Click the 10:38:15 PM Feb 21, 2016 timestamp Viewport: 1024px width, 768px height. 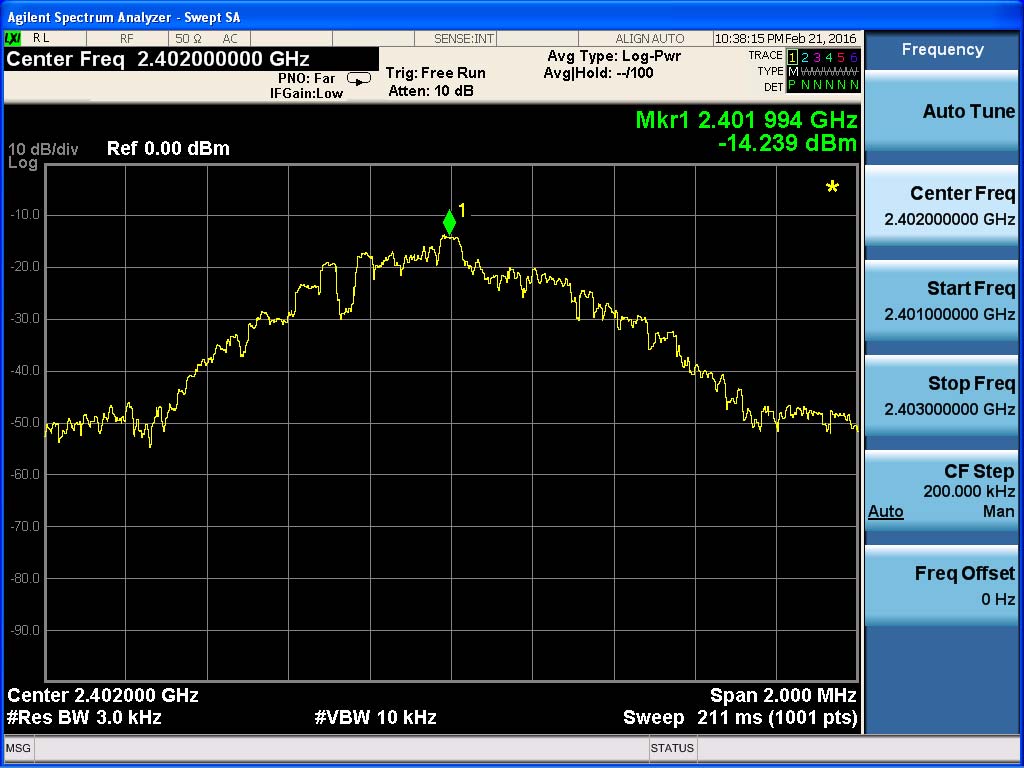786,39
